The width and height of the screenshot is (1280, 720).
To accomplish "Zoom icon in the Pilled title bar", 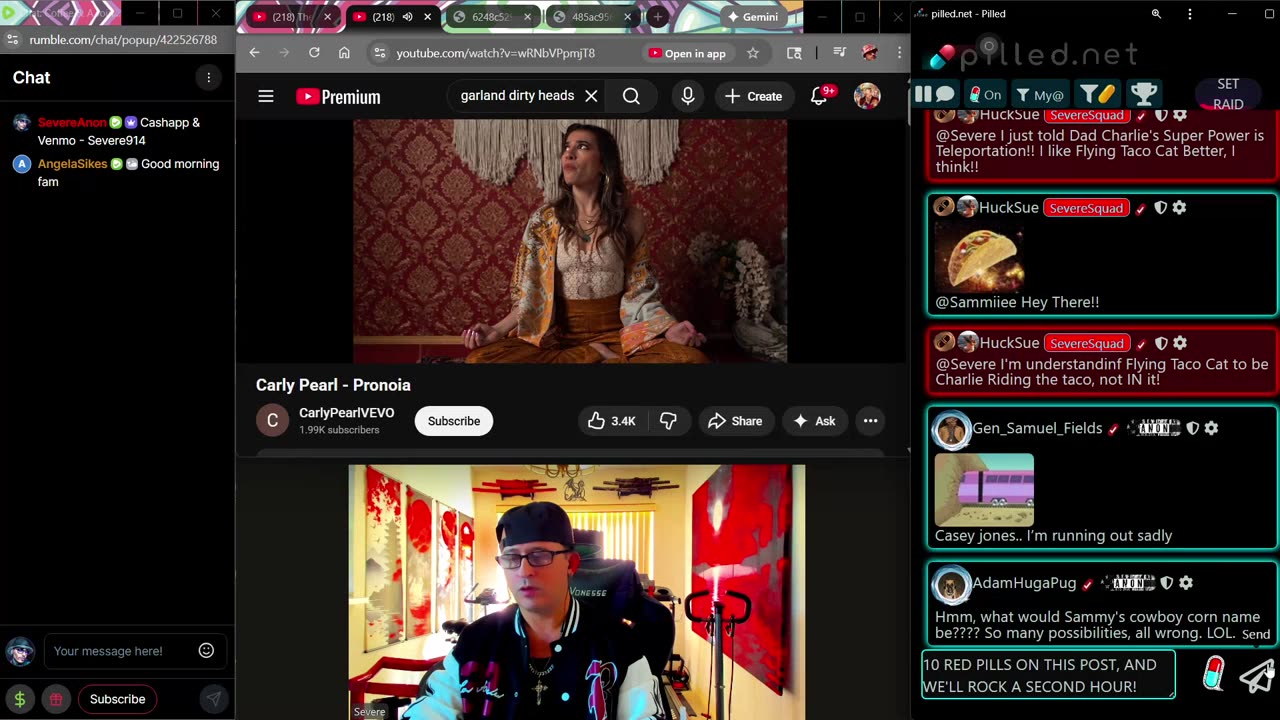I will coord(1156,14).
